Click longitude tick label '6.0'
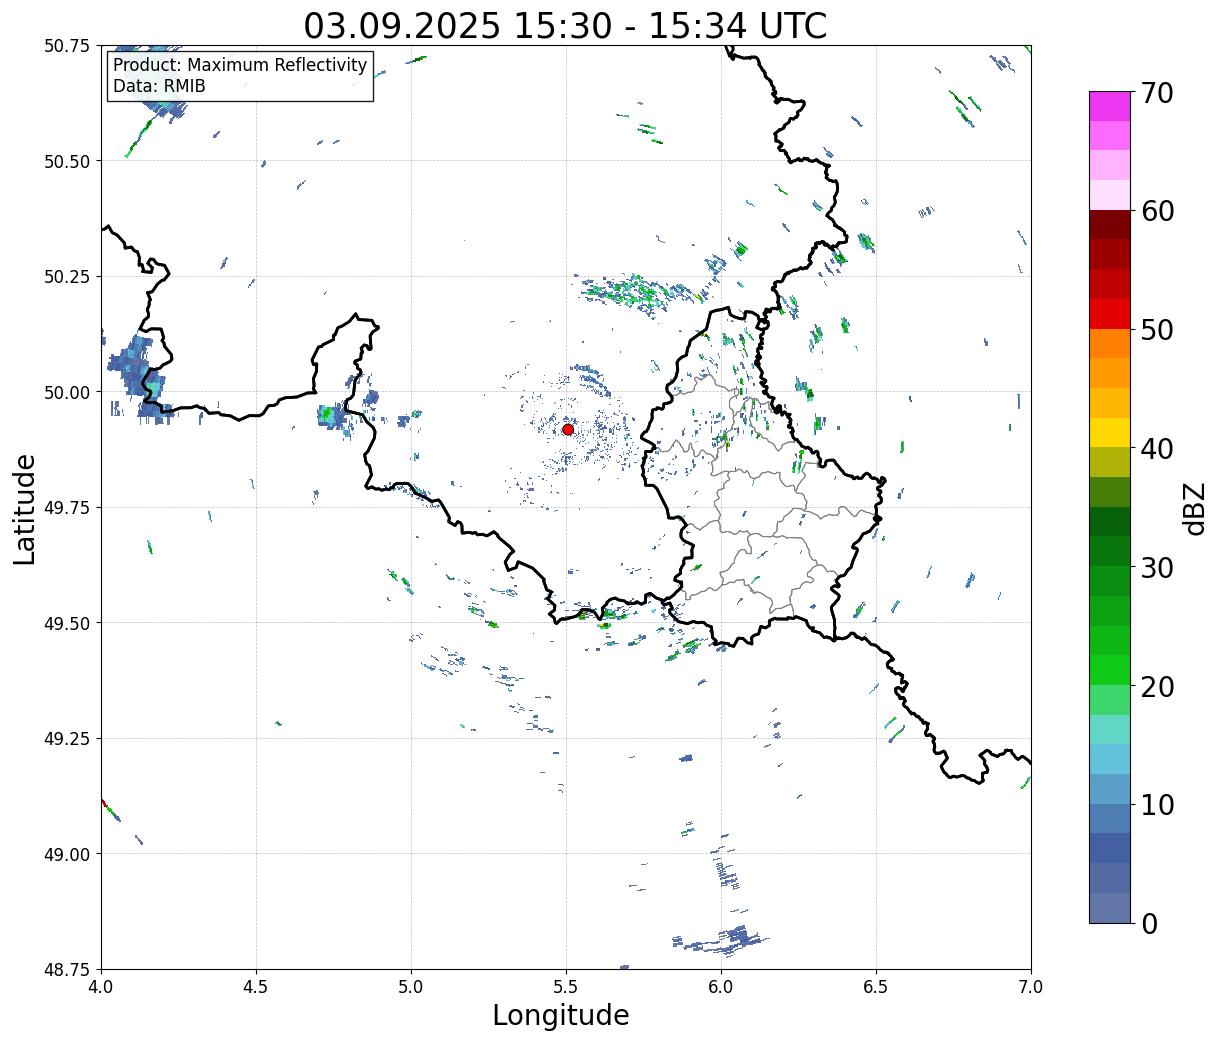 (721, 987)
